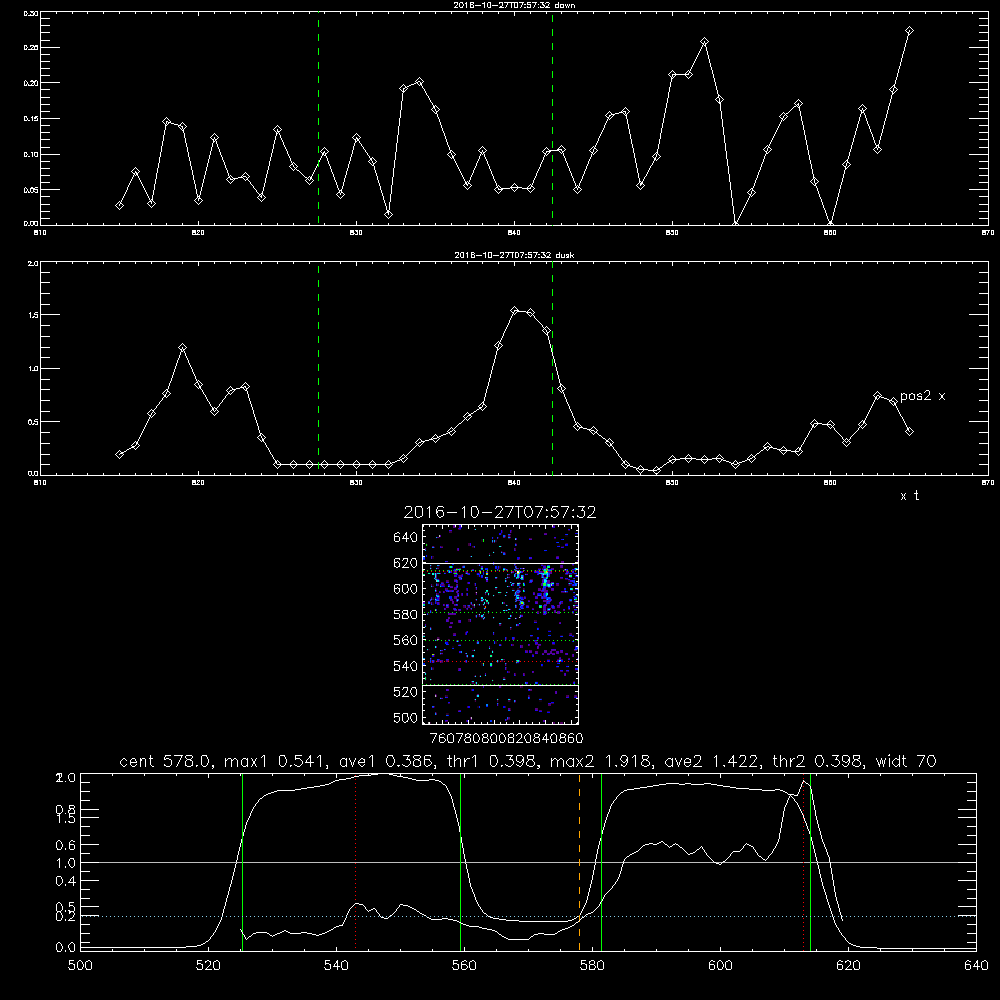Click the orange dashed center line in bottom plot

tap(579, 862)
